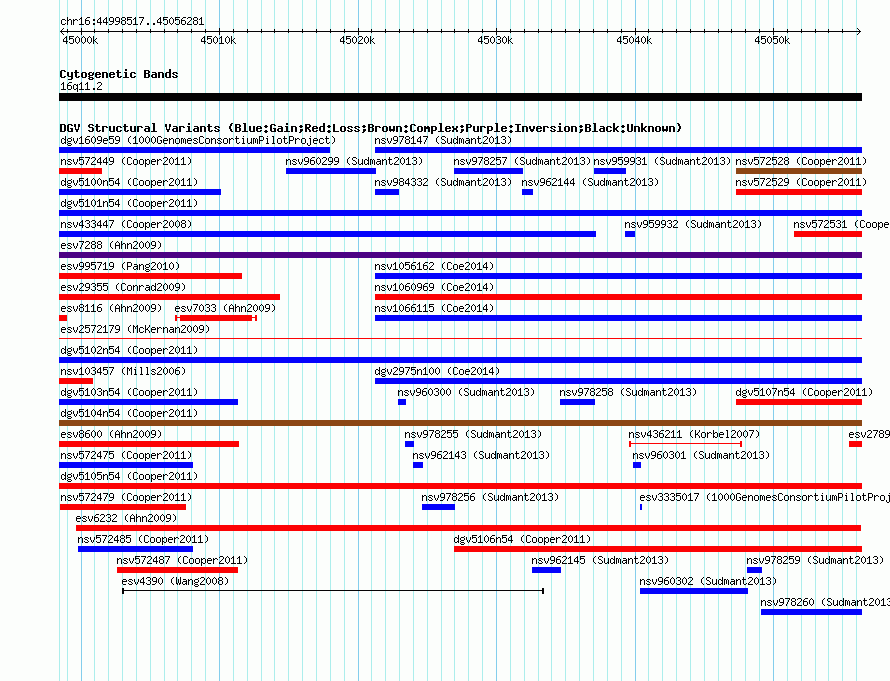The width and height of the screenshot is (890, 681).
Task: Open the dgv5104n54 Cooper2011 label
Action: (x=129, y=413)
